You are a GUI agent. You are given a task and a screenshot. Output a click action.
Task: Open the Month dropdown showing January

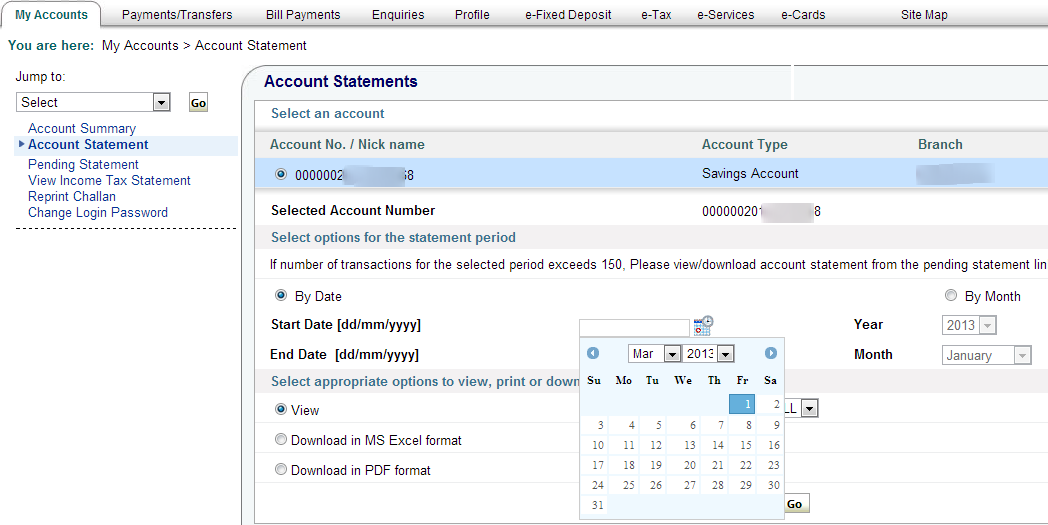tap(987, 355)
